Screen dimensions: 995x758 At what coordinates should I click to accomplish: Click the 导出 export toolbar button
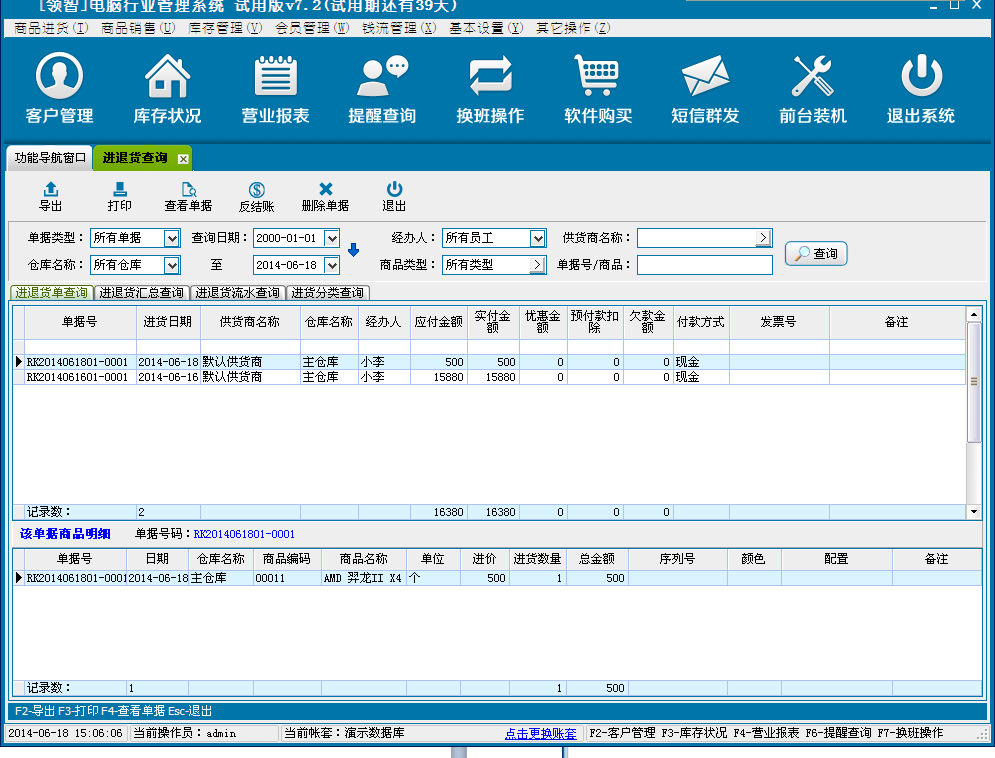(x=50, y=196)
